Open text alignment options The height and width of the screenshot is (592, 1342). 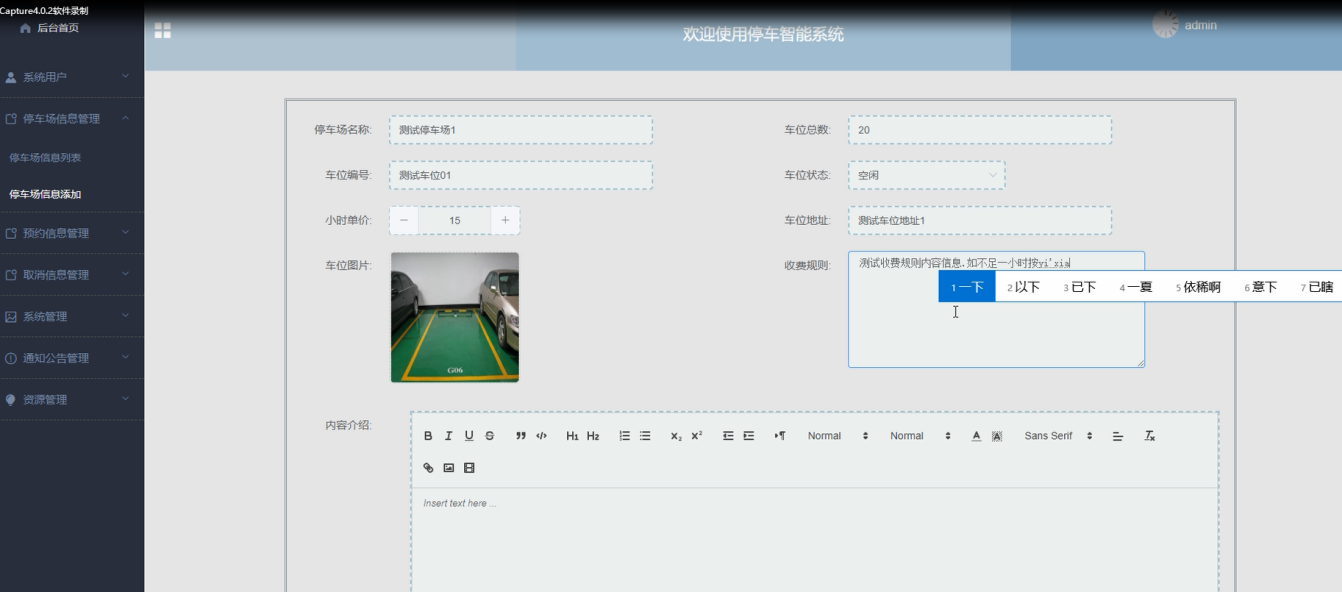click(x=1118, y=436)
